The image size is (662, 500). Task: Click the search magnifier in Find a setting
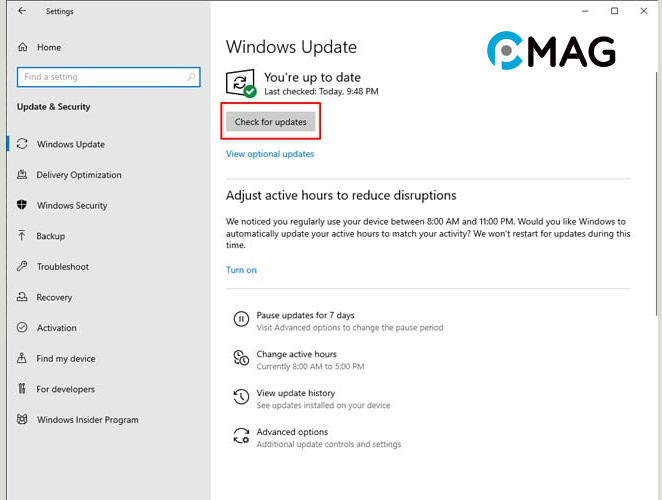pos(191,77)
